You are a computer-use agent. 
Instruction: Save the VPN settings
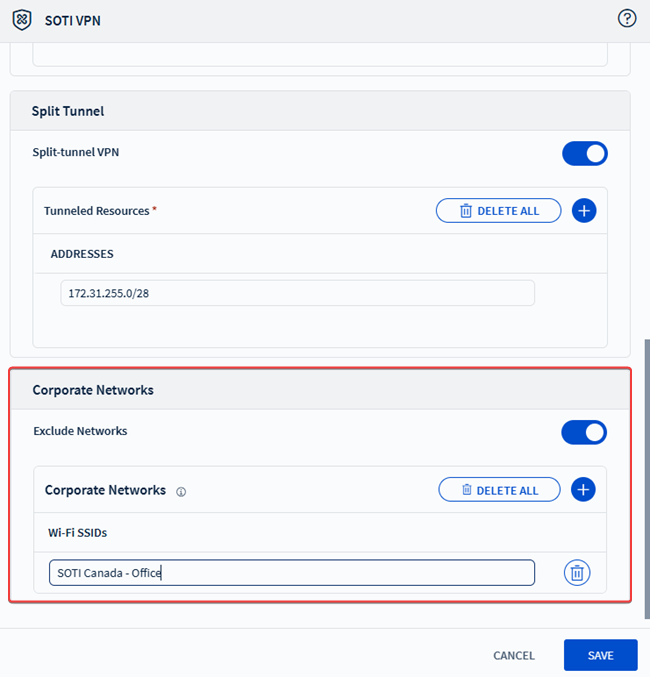[600, 655]
